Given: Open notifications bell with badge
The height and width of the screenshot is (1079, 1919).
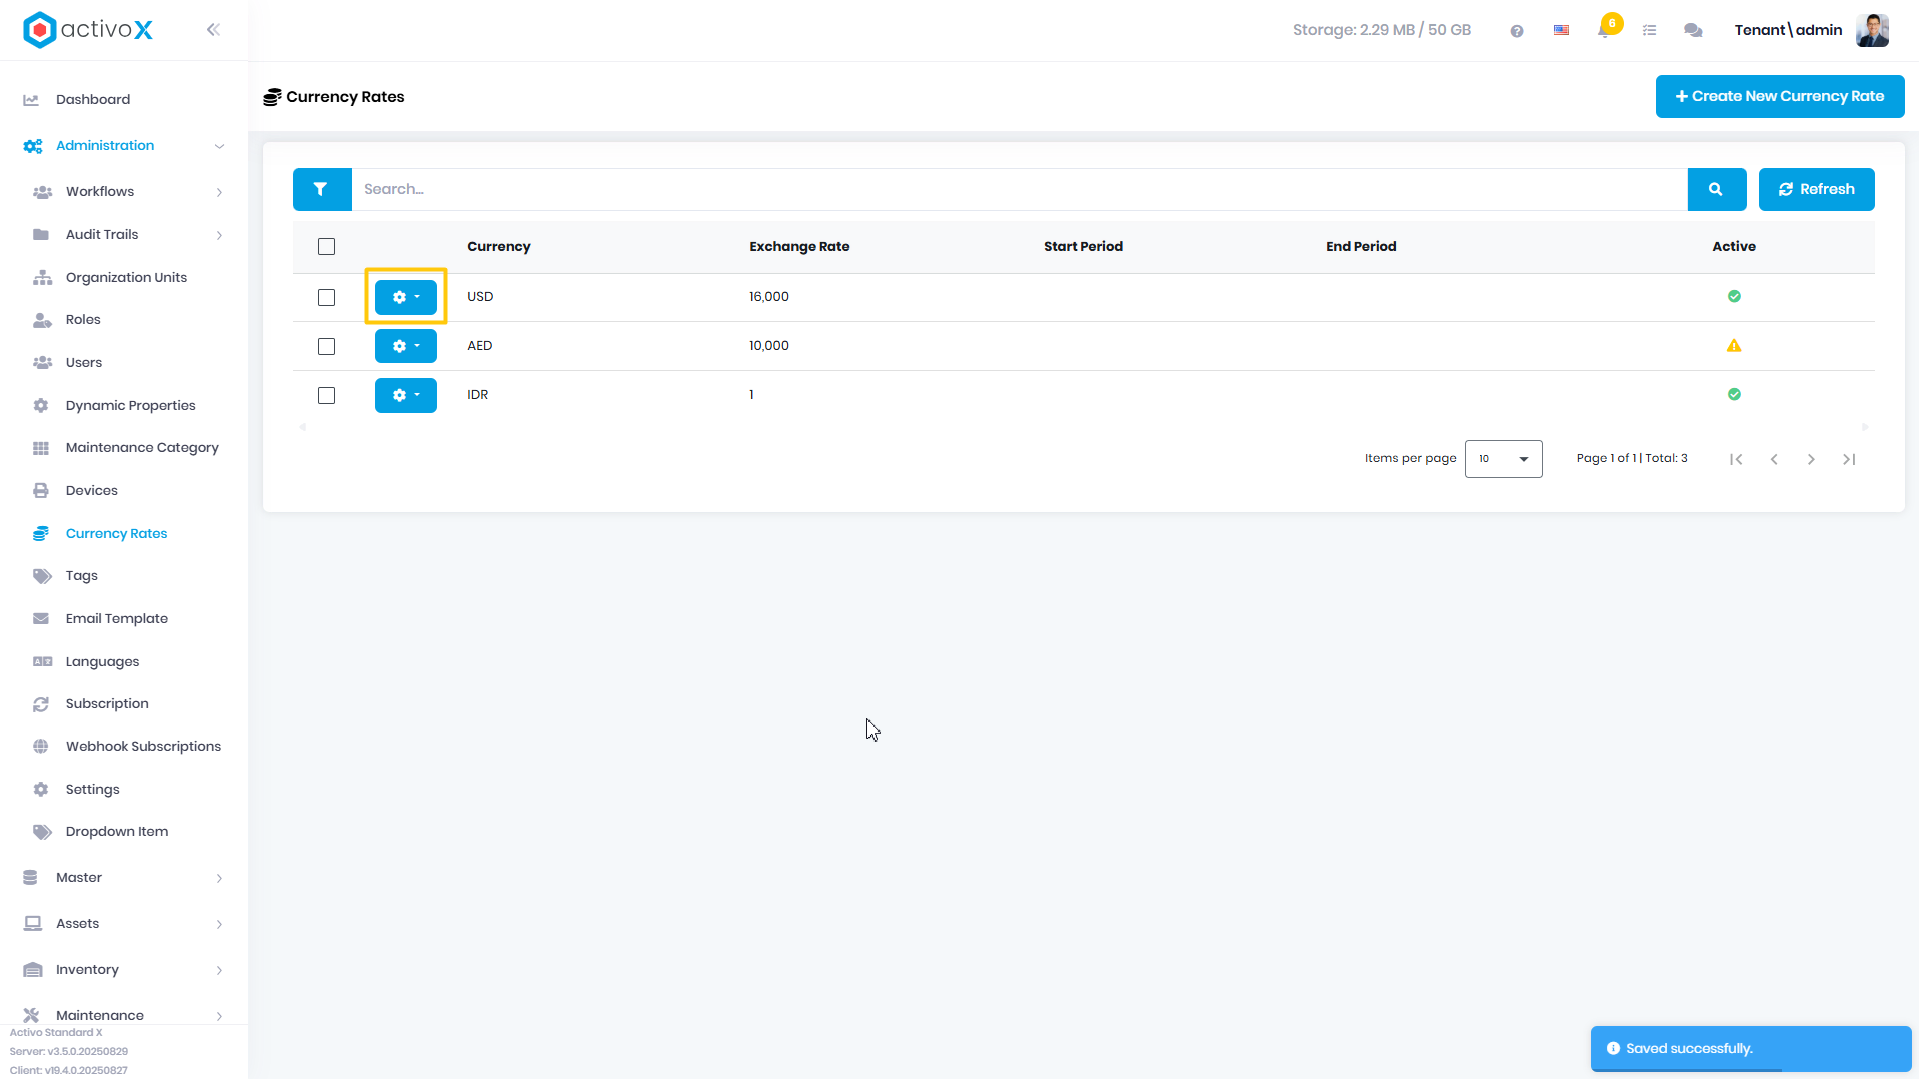Looking at the screenshot, I should pos(1606,29).
